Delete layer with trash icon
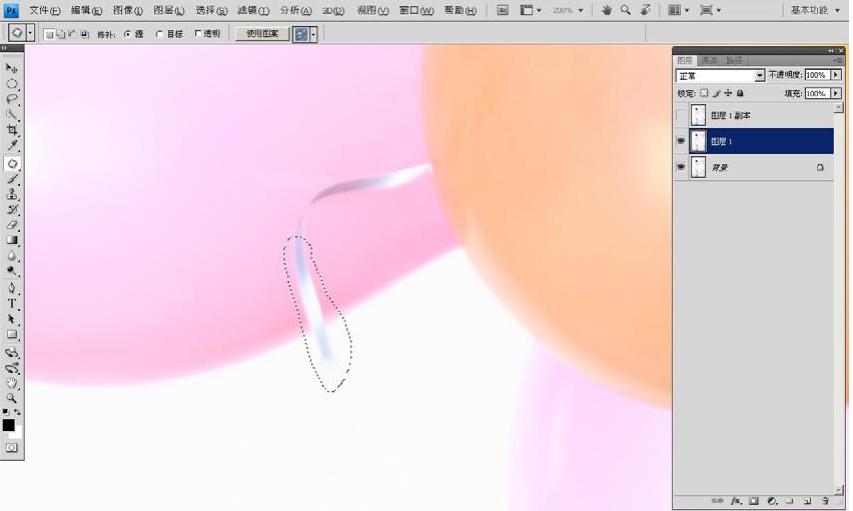The image size is (853, 511). (x=826, y=501)
